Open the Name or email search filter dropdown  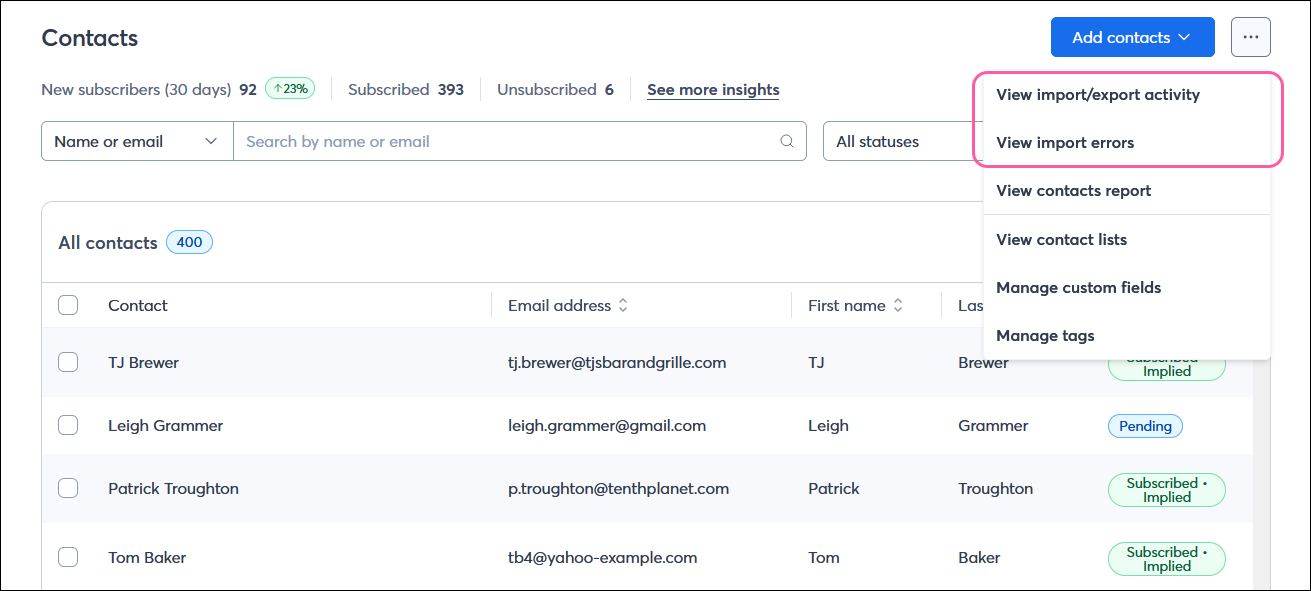point(136,141)
